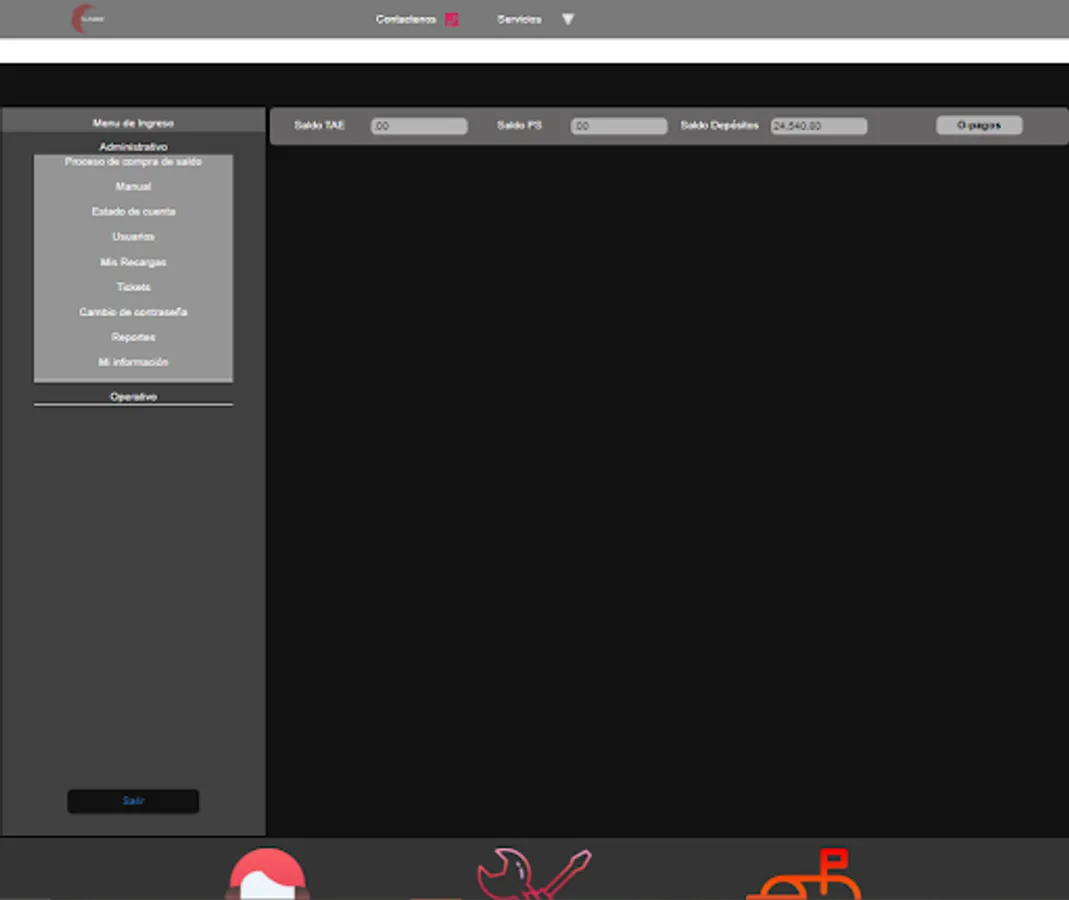Click the Saldo Depósitos amount field
The image size is (1069, 900).
(819, 125)
